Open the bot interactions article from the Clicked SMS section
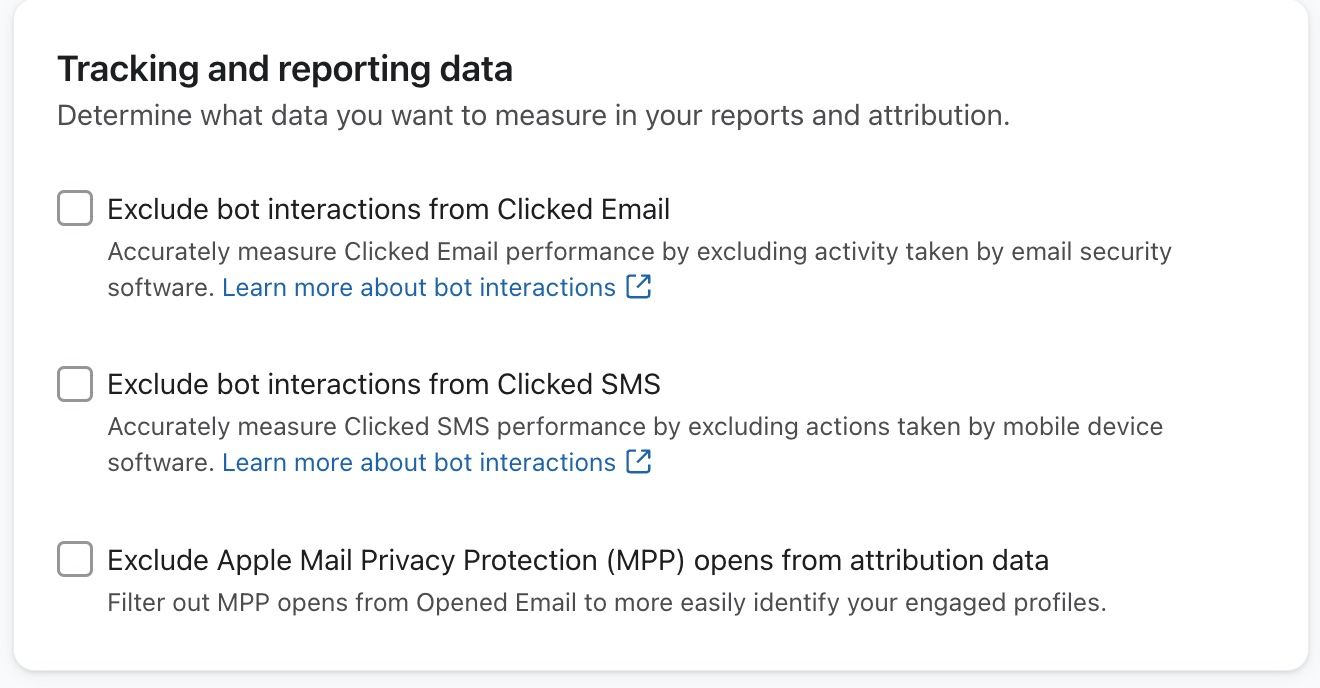 (420, 462)
